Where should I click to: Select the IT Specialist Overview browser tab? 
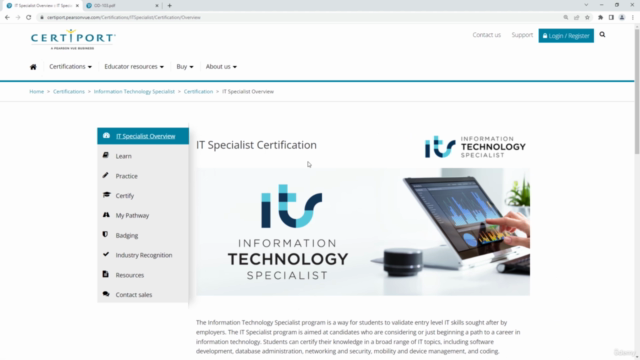tap(42, 6)
